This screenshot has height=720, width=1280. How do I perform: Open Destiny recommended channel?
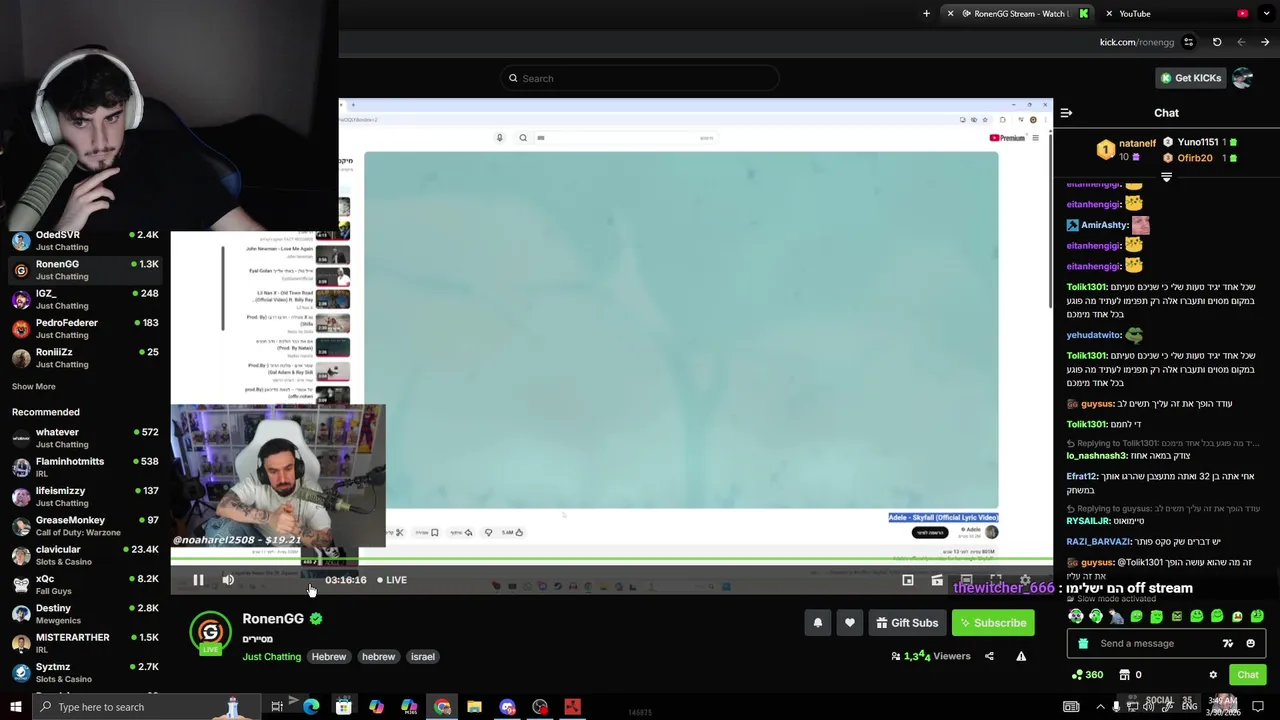coord(85,614)
